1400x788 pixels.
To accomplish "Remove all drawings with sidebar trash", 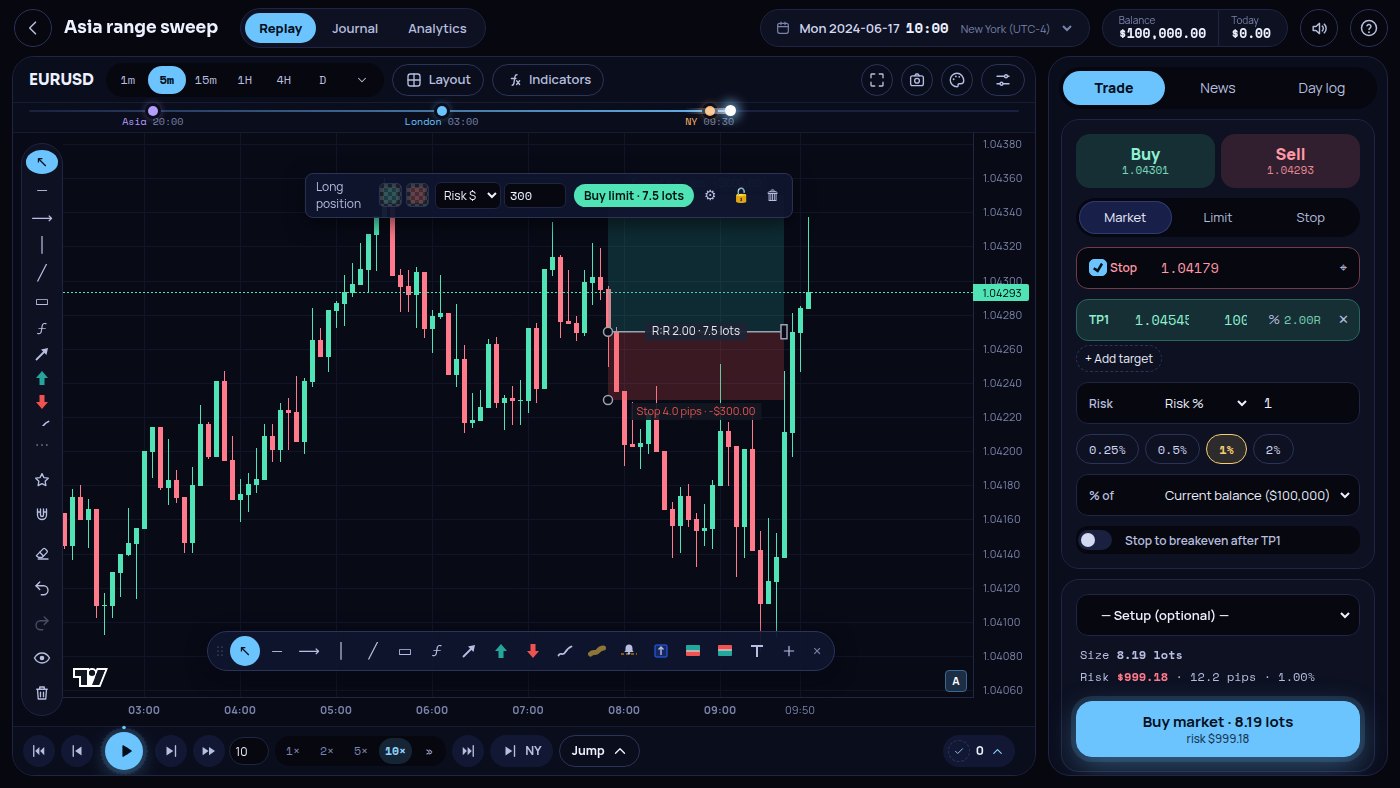I will 42,692.
